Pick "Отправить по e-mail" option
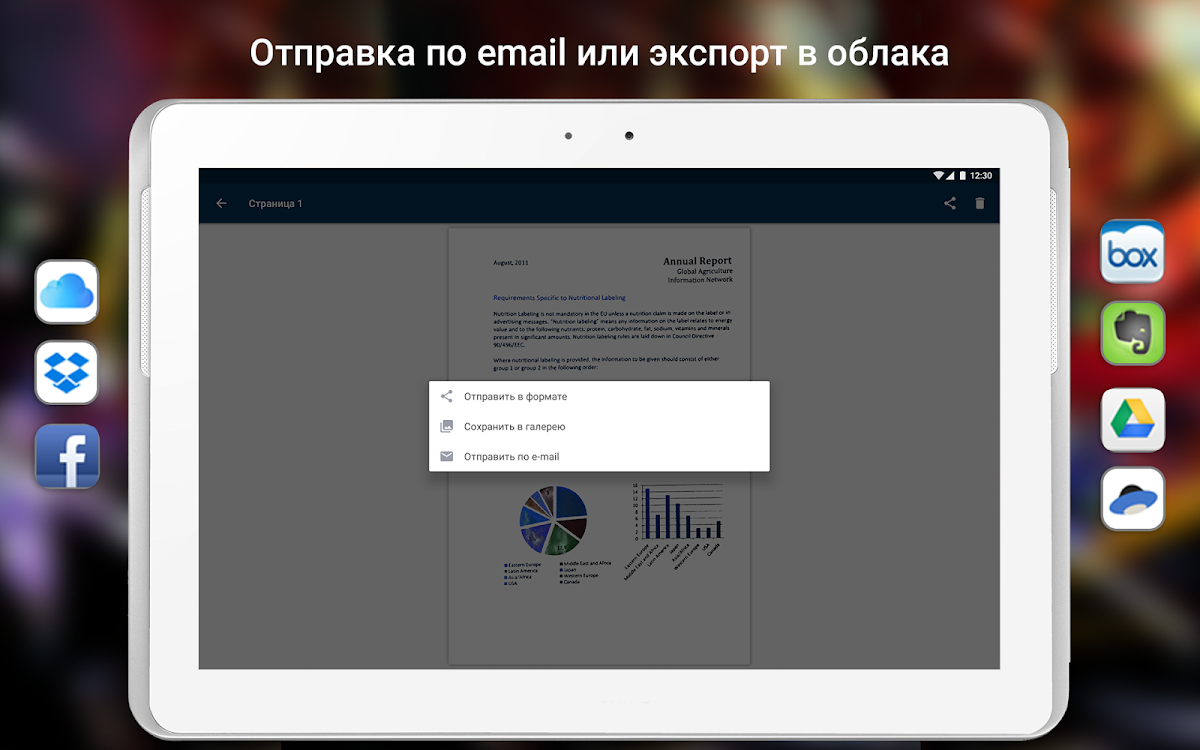 [511, 457]
